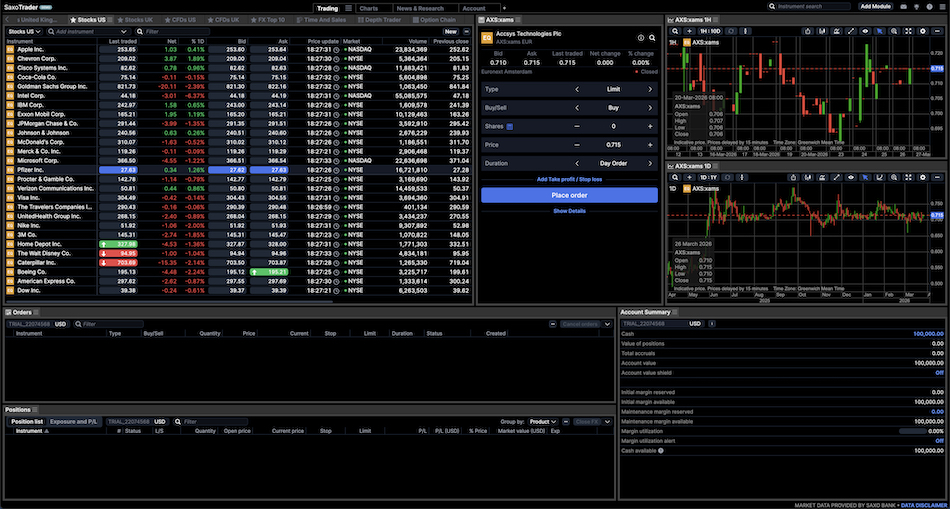Toggle Margin utilization alert Off setting
This screenshot has width=950, height=509.
click(x=939, y=441)
